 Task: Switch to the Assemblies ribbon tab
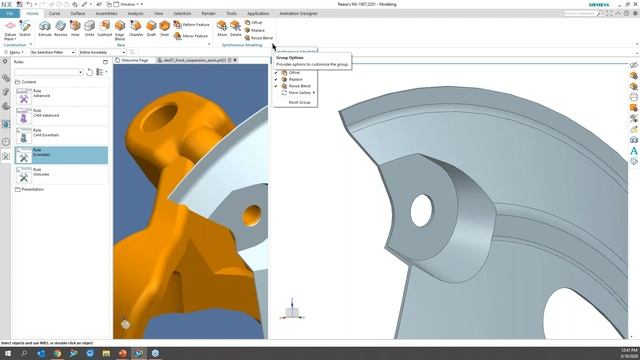(106, 13)
